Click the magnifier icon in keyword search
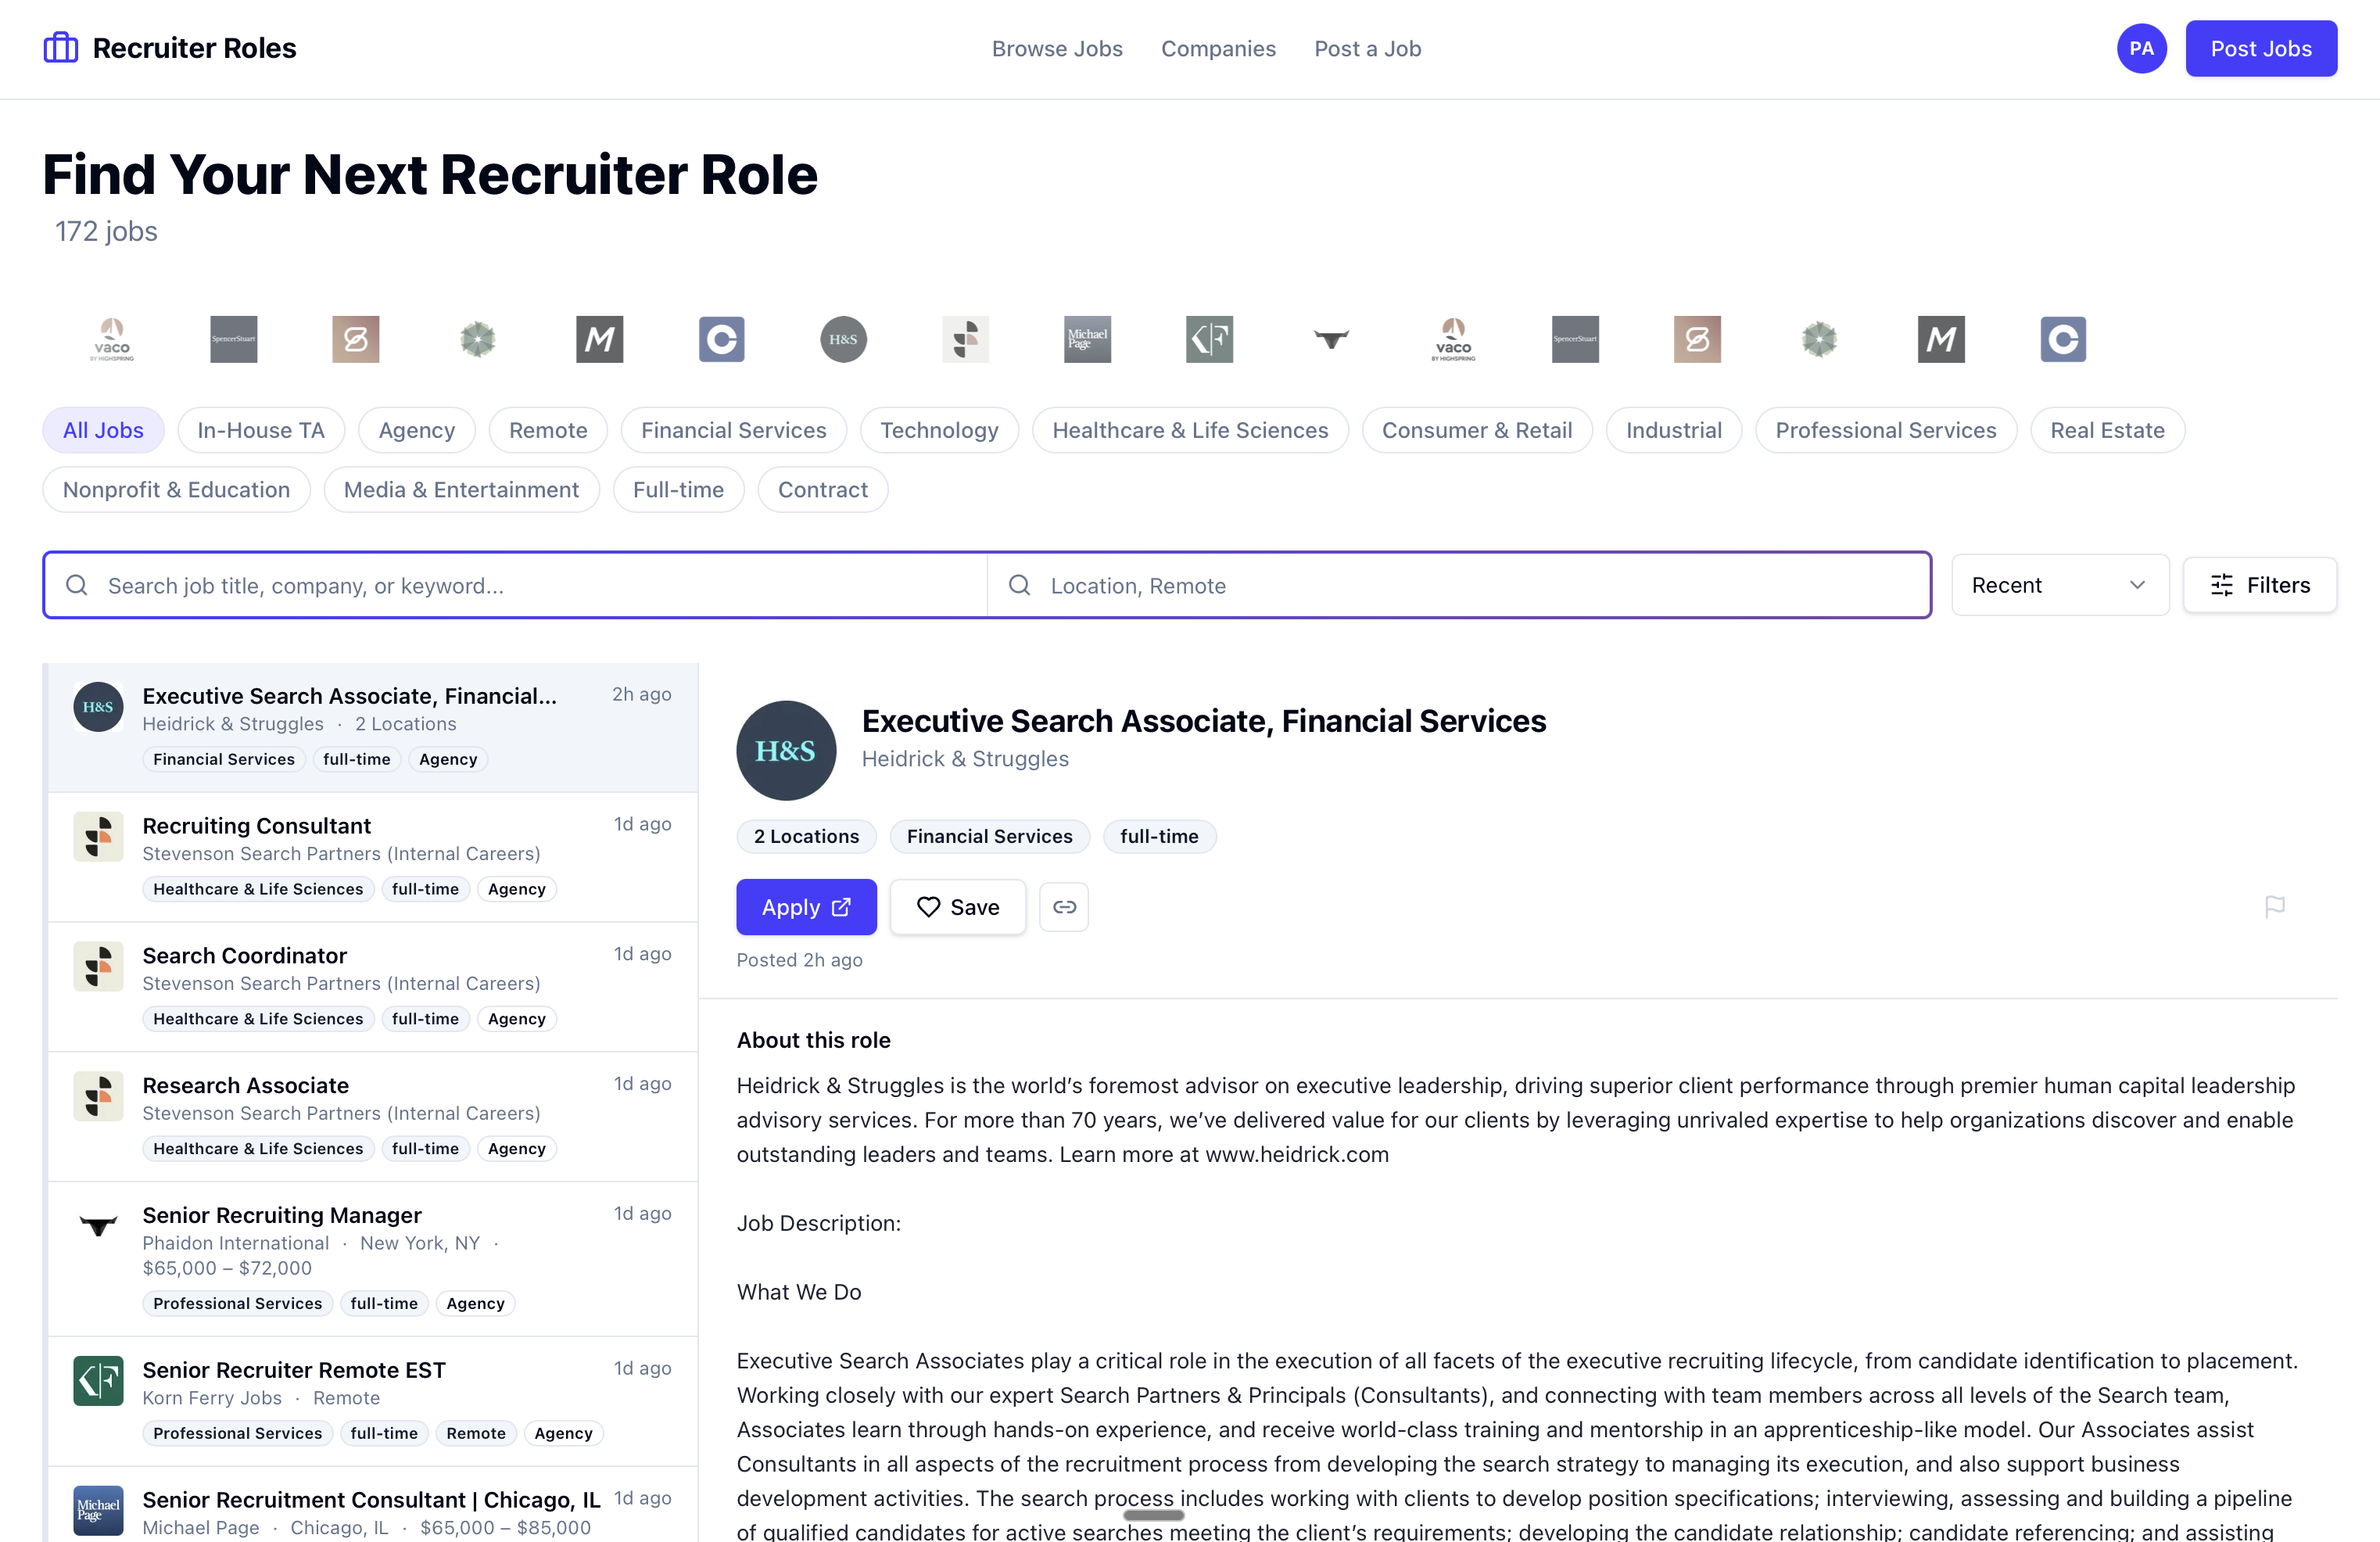 77,585
